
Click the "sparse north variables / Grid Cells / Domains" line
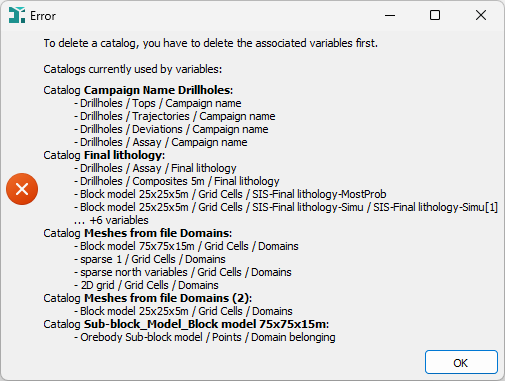coord(183,272)
